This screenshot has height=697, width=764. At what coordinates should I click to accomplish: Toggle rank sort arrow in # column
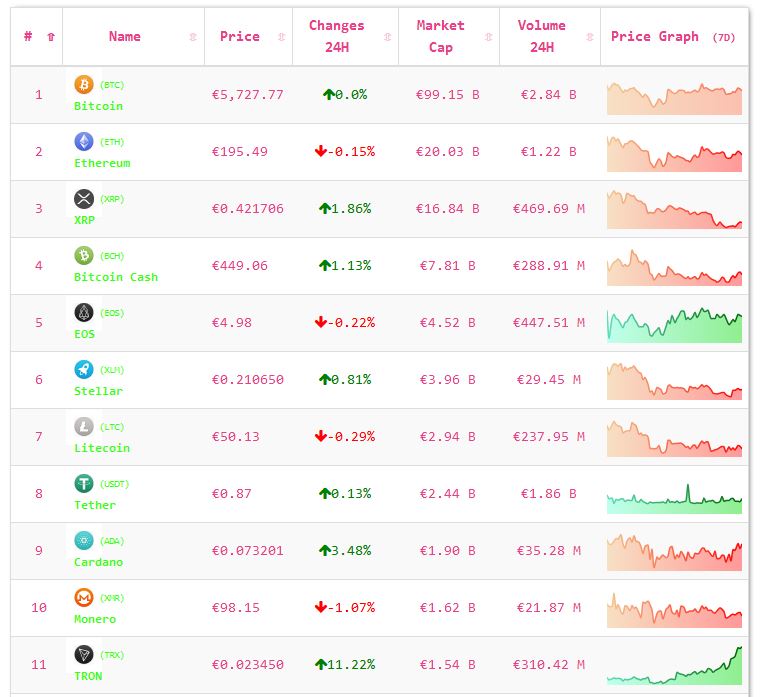51,37
